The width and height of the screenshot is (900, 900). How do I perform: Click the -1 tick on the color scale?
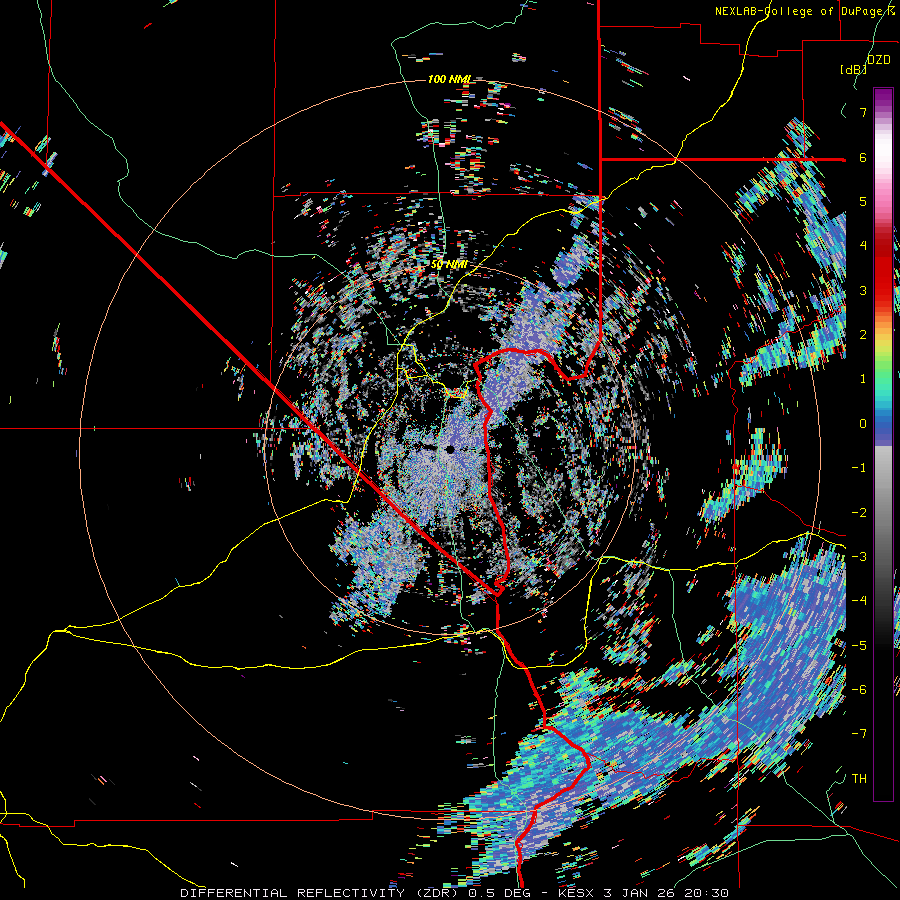coord(859,468)
